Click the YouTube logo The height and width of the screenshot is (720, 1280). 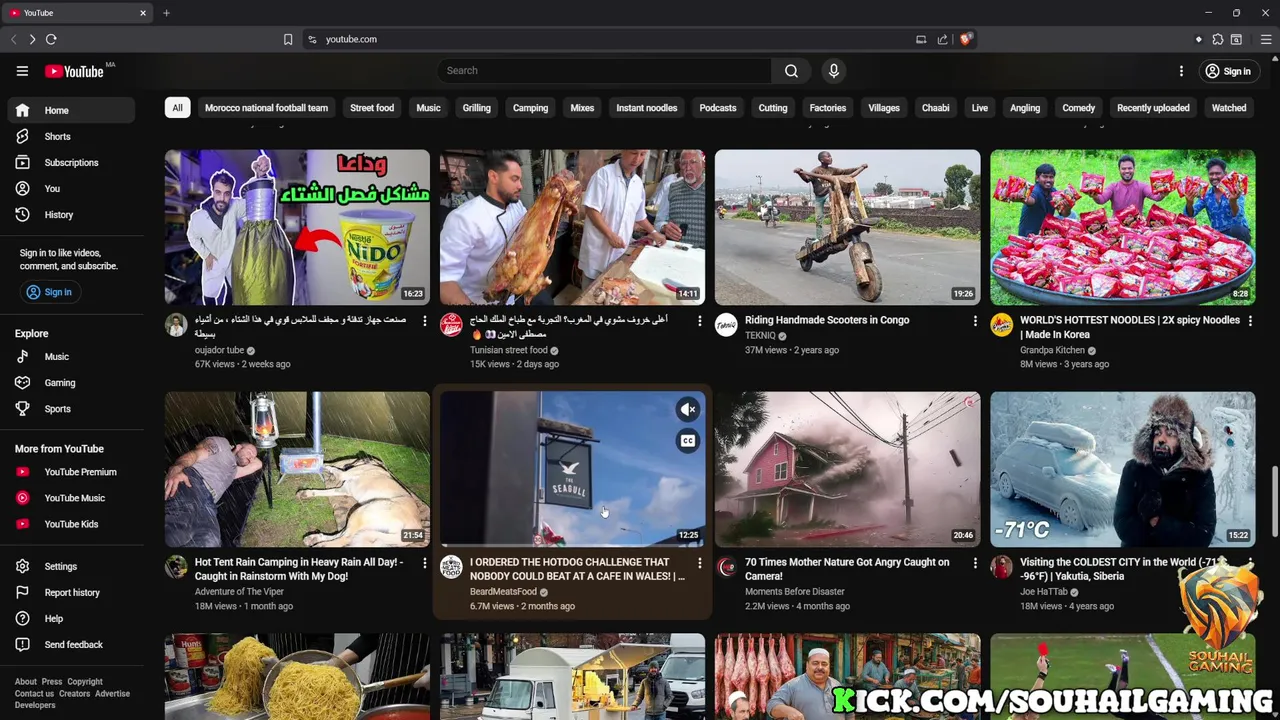[x=75, y=71]
